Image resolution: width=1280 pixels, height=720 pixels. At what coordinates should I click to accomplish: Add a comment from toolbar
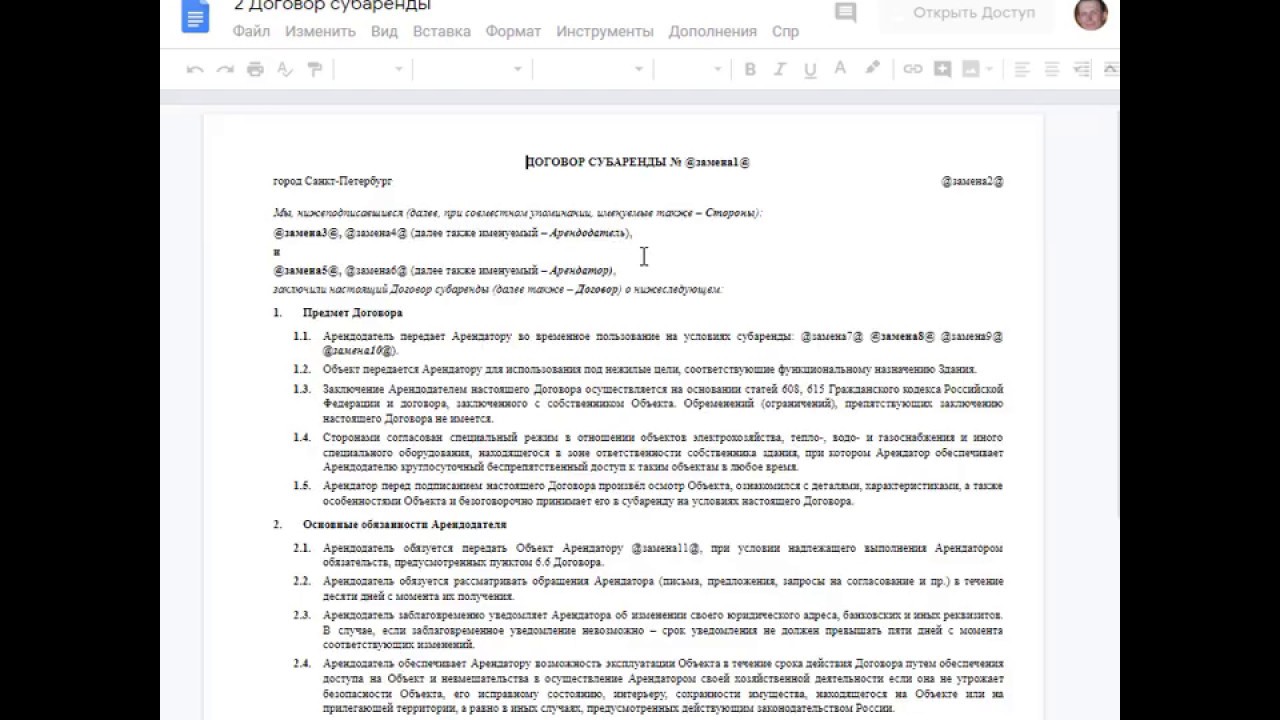point(942,69)
